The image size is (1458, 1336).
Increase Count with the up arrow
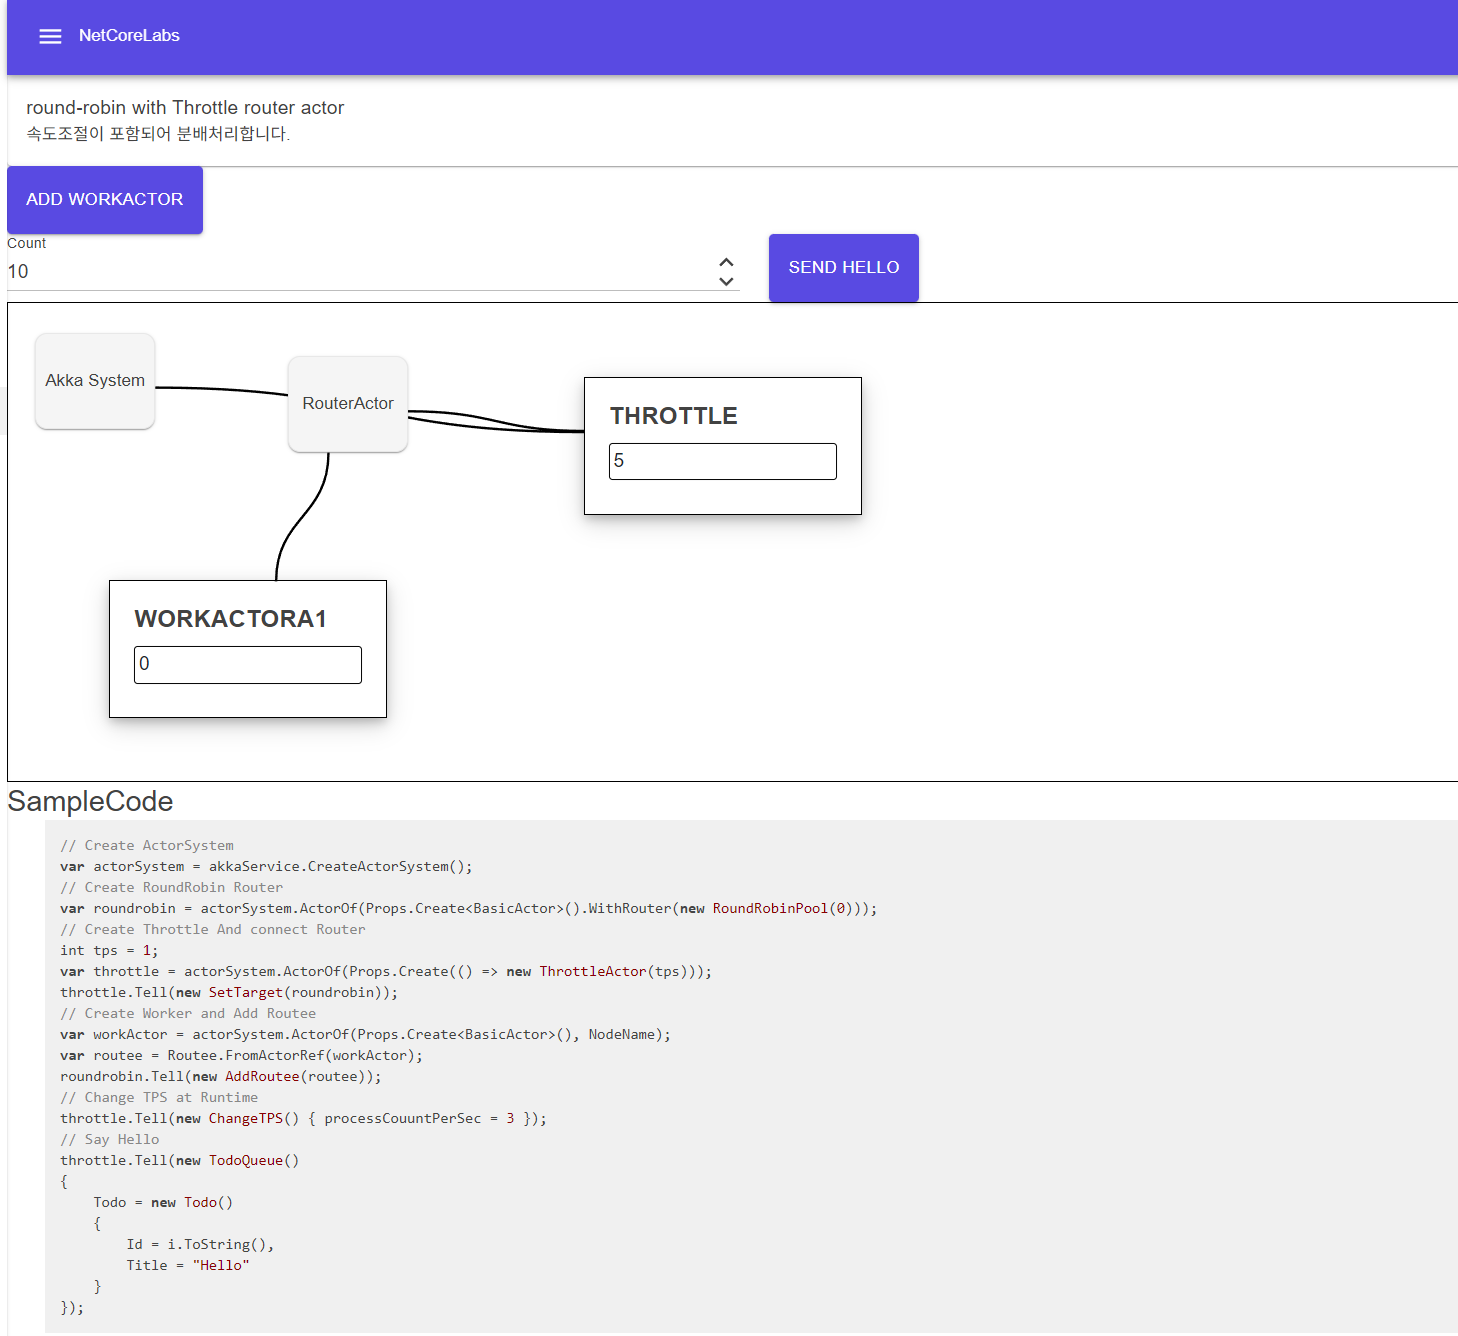pos(726,262)
